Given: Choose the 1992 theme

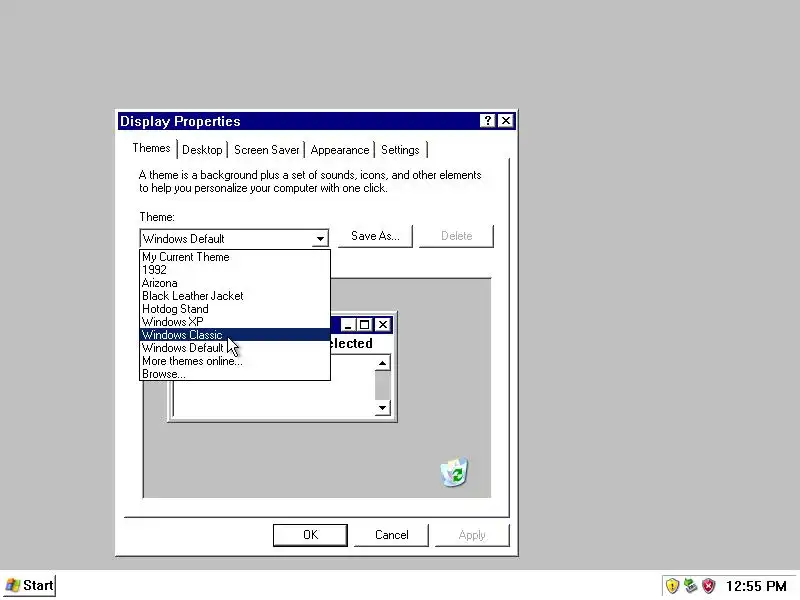Looking at the screenshot, I should click(x=235, y=270).
